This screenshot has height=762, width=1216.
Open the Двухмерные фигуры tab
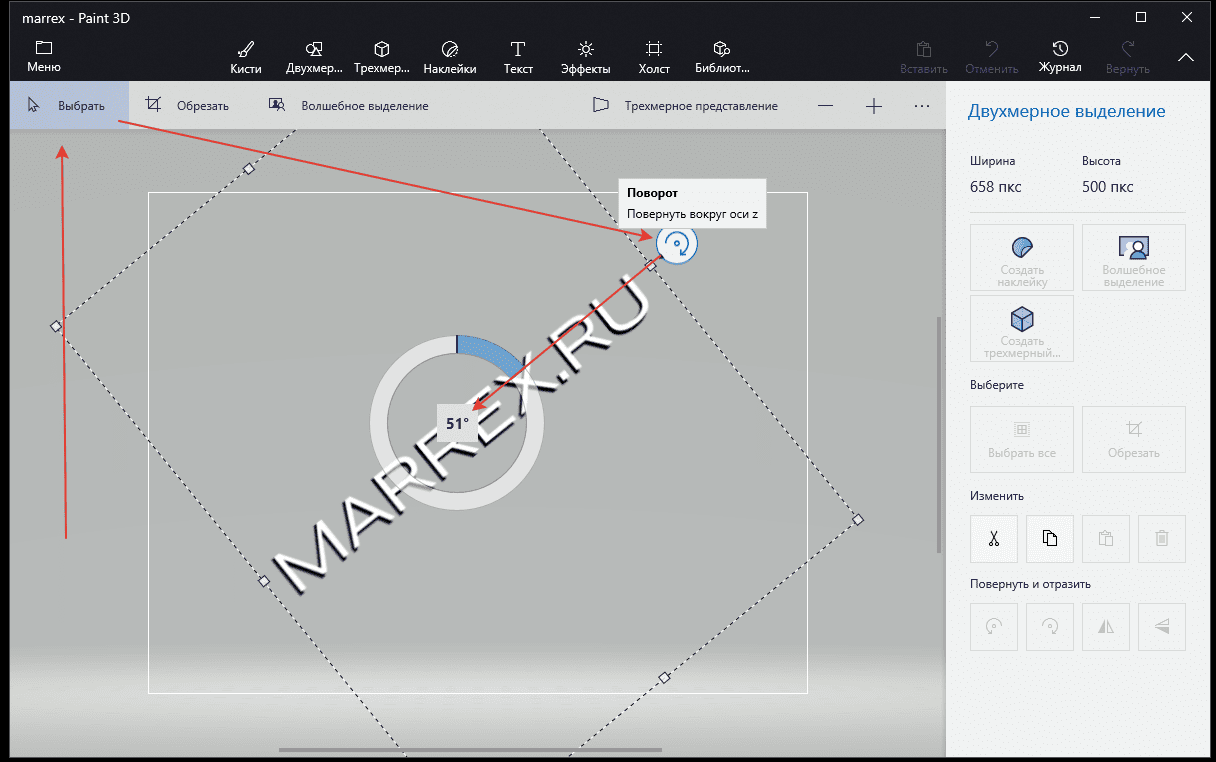click(313, 58)
